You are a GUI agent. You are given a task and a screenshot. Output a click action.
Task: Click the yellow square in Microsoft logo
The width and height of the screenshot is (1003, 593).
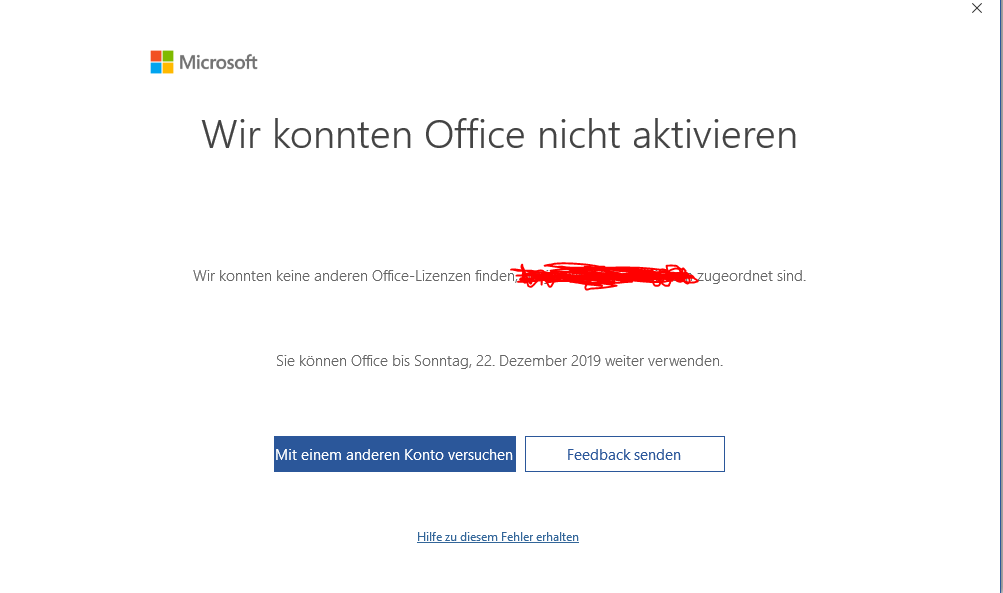pyautogui.click(x=168, y=68)
